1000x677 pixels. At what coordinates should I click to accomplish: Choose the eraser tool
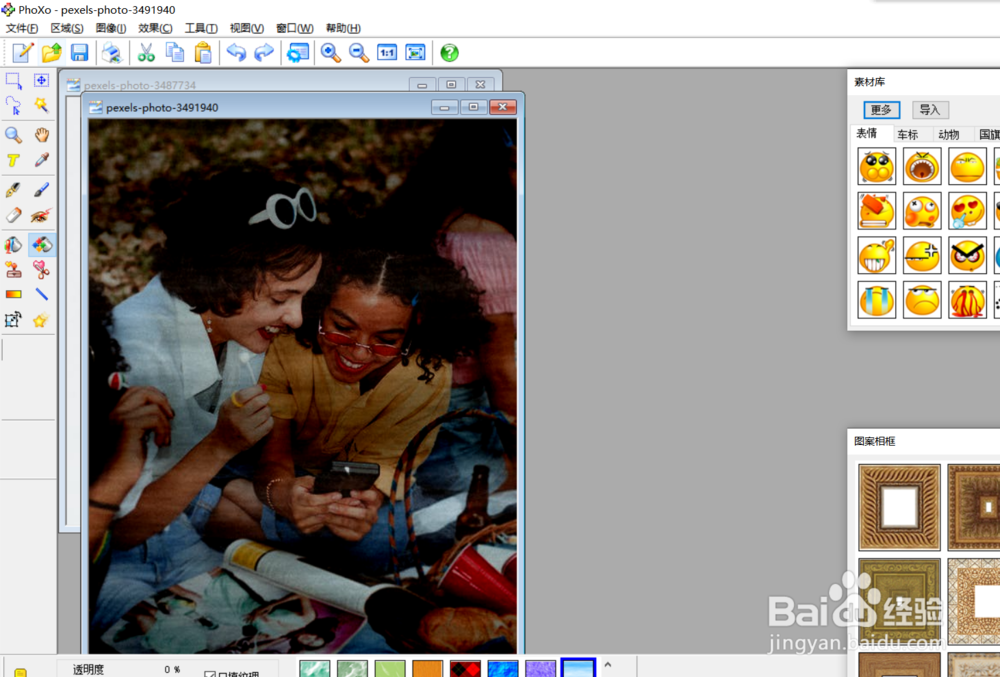[x=13, y=215]
